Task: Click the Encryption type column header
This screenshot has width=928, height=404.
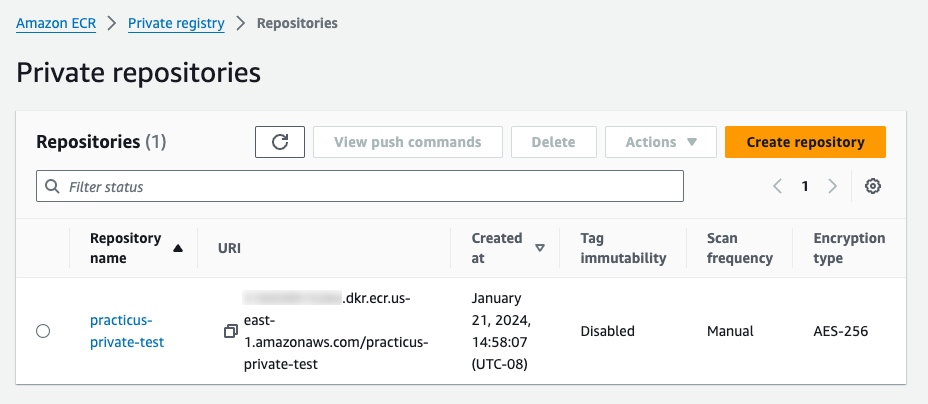Action: point(849,248)
